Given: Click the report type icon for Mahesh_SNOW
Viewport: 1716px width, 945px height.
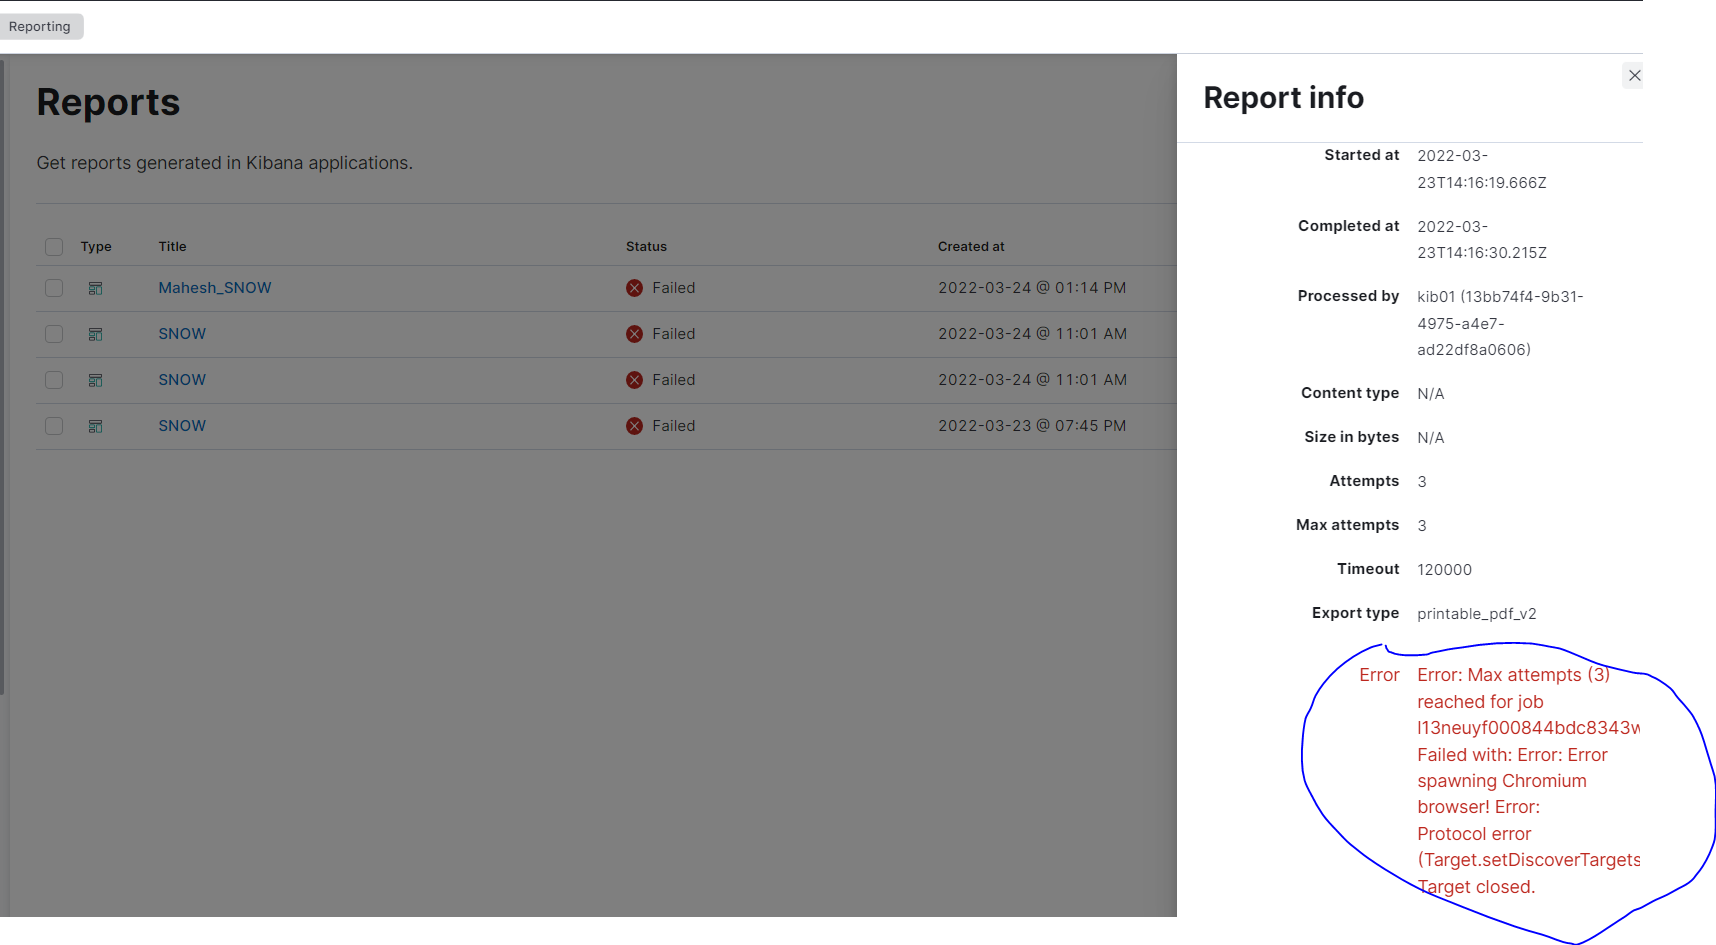Looking at the screenshot, I should tap(96, 288).
